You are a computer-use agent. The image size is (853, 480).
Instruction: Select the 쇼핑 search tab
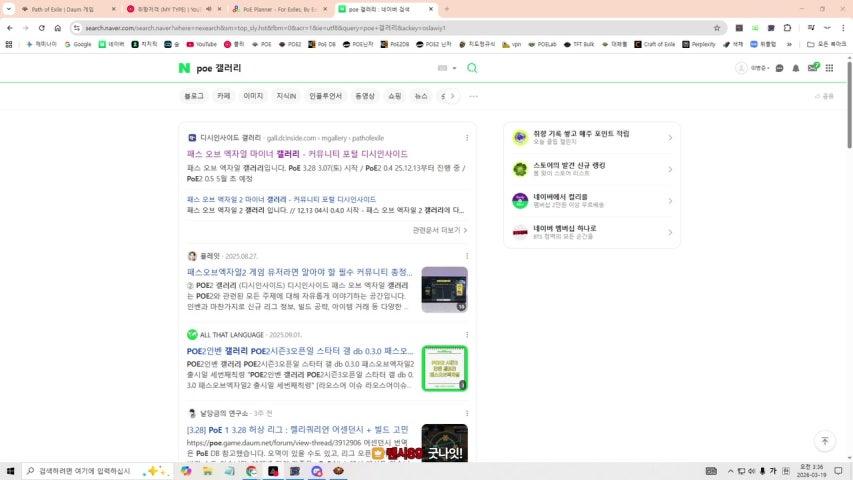[394, 96]
